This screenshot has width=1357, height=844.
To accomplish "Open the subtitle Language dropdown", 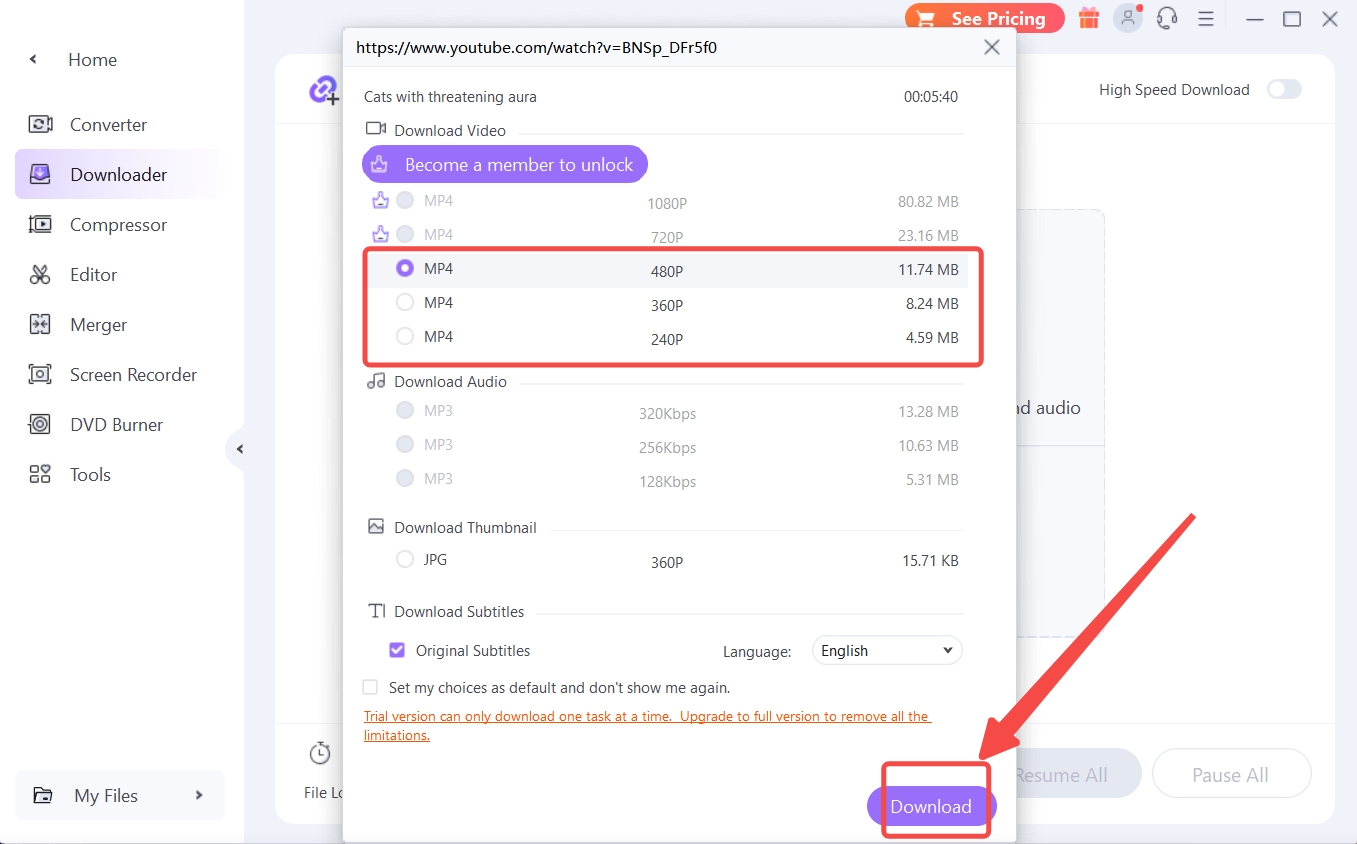I will click(887, 650).
